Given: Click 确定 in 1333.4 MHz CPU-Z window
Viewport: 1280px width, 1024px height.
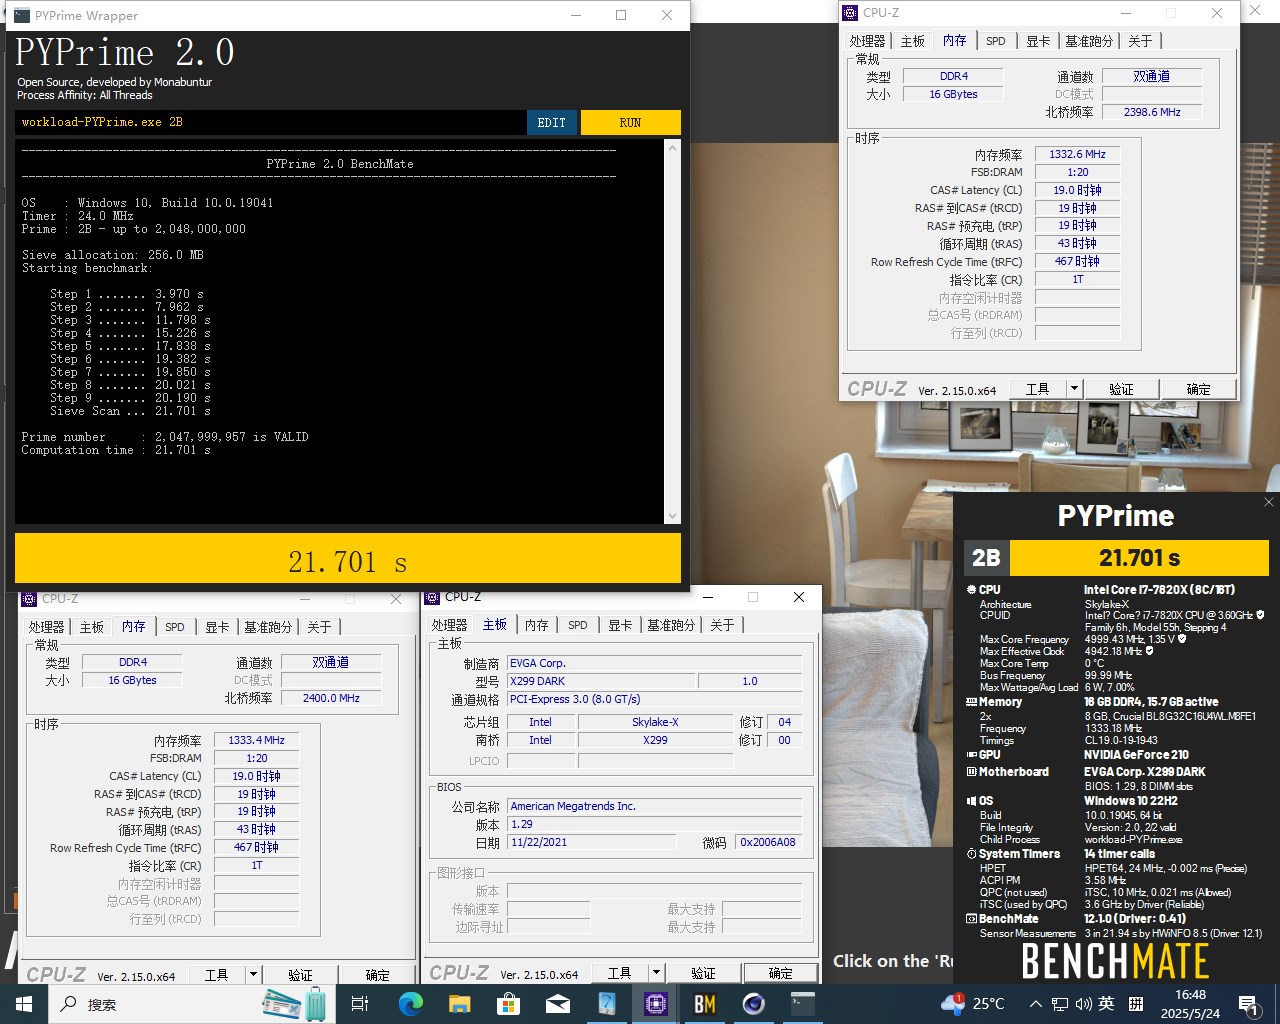Looking at the screenshot, I should 377,974.
